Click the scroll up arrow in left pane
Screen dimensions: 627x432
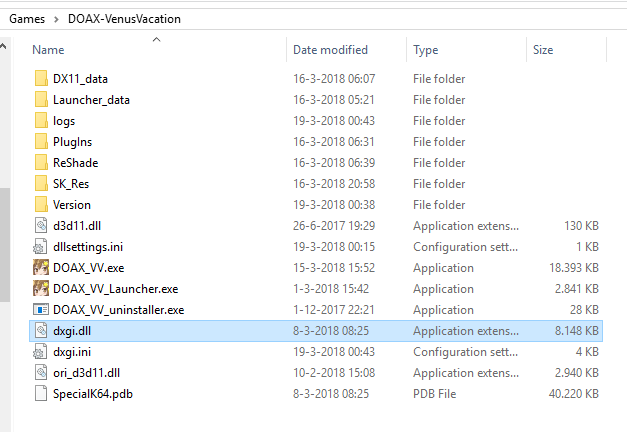pos(4,46)
